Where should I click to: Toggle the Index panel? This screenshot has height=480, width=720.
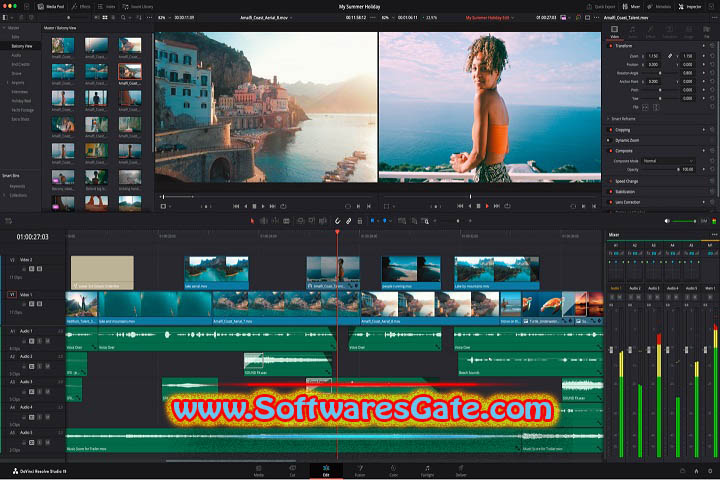107,6
